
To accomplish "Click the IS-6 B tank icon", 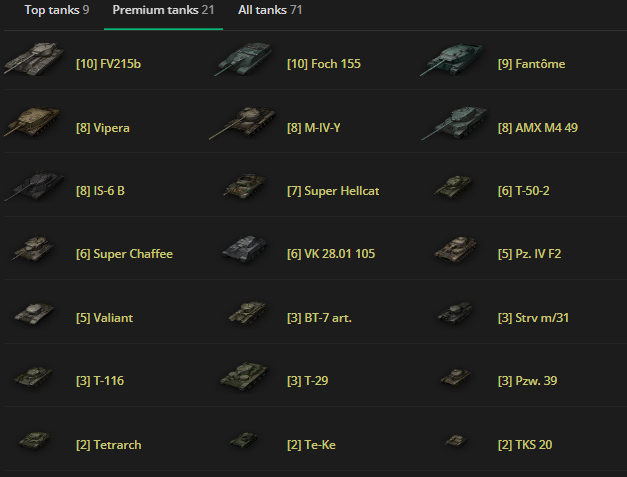I will pyautogui.click(x=34, y=186).
